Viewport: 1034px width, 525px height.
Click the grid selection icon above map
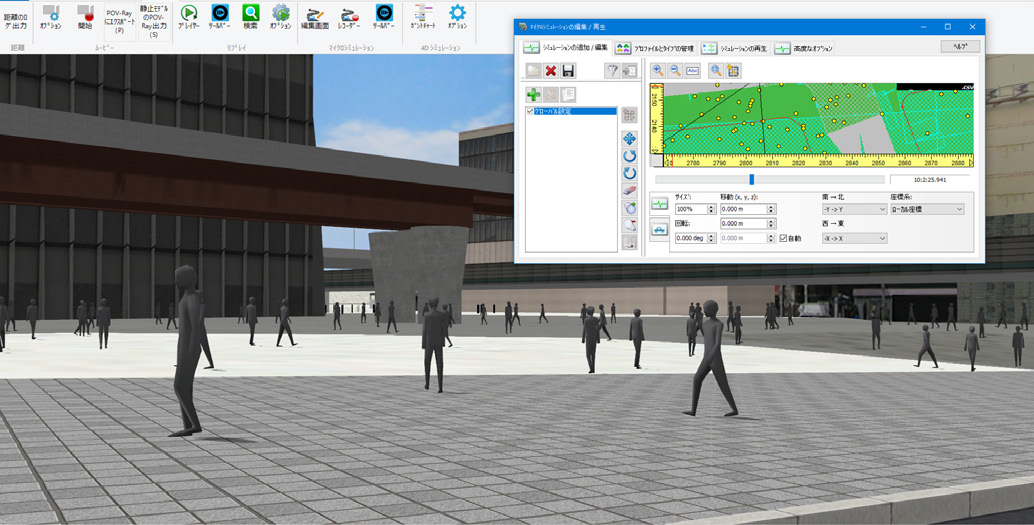733,71
